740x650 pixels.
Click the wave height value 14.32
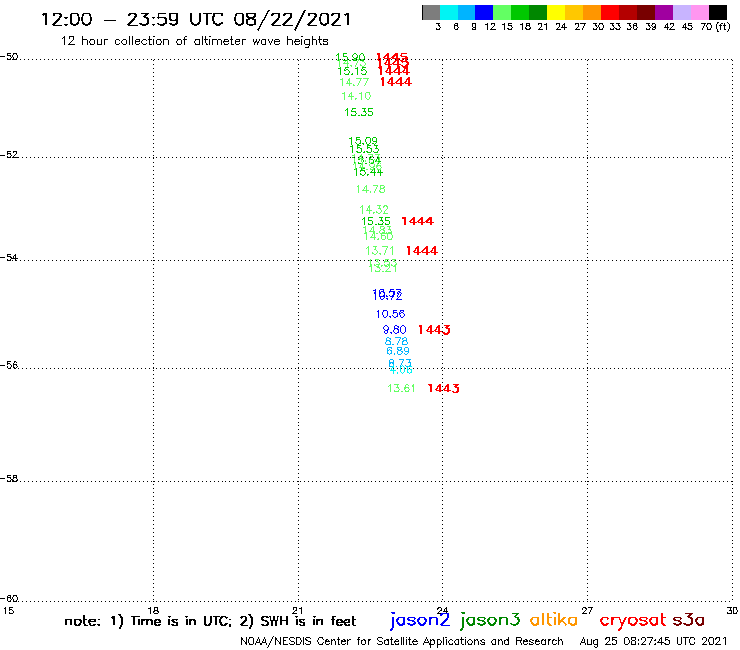374,209
